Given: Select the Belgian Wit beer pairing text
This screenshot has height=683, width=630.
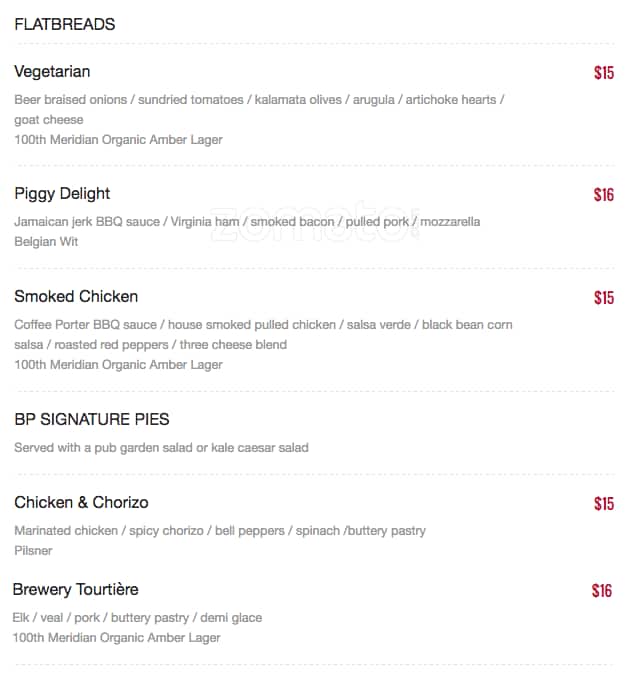Looking at the screenshot, I should click(46, 242).
